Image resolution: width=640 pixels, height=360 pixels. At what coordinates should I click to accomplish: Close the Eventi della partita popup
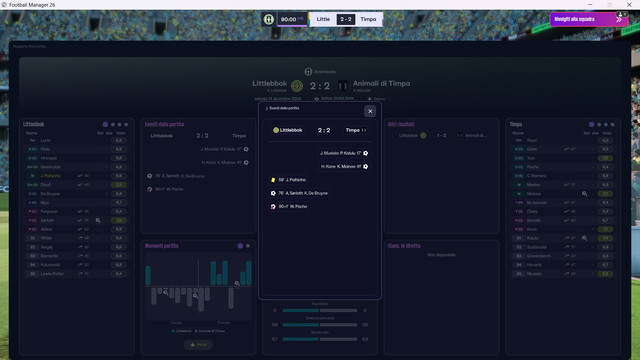pos(370,111)
